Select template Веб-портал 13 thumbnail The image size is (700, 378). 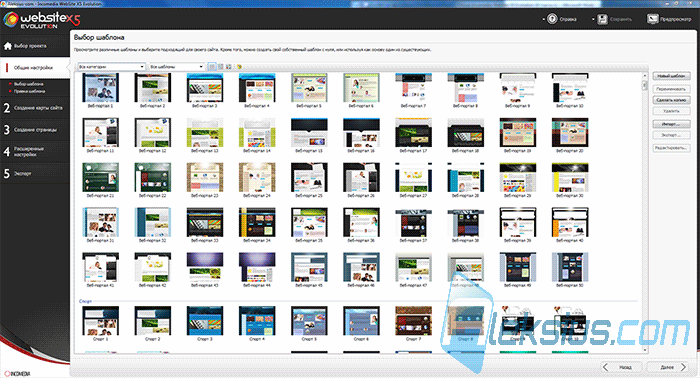pyautogui.click(x=205, y=133)
